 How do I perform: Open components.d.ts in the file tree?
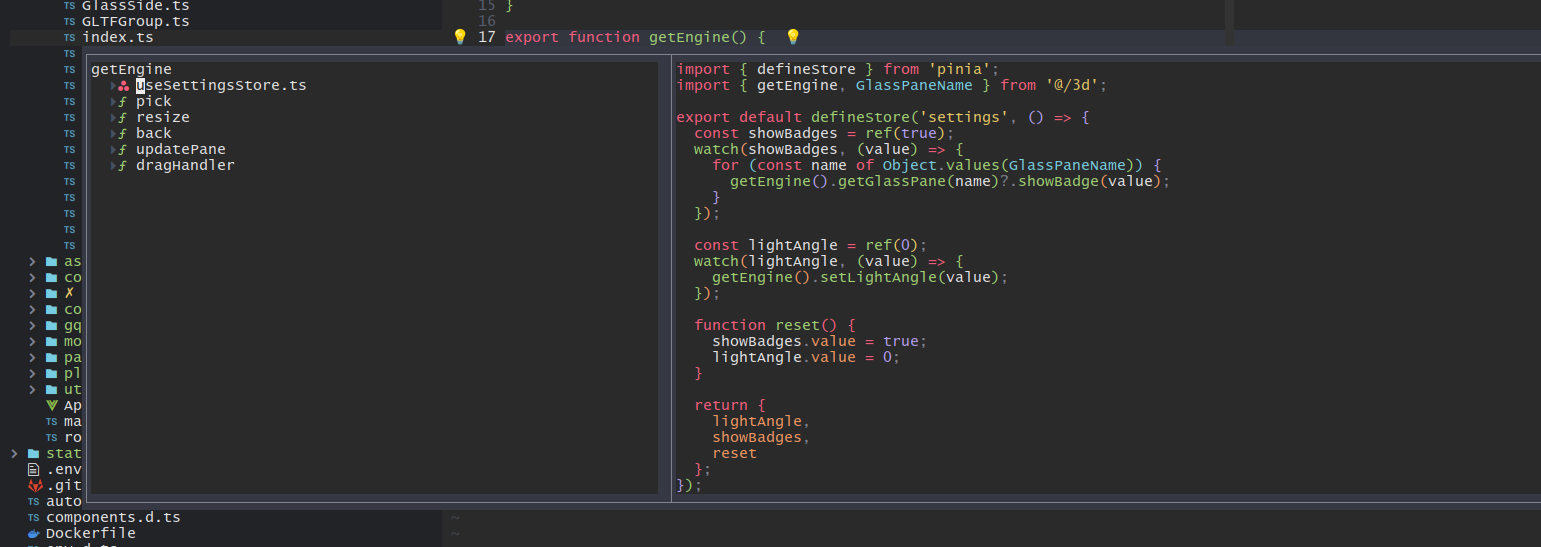113,517
